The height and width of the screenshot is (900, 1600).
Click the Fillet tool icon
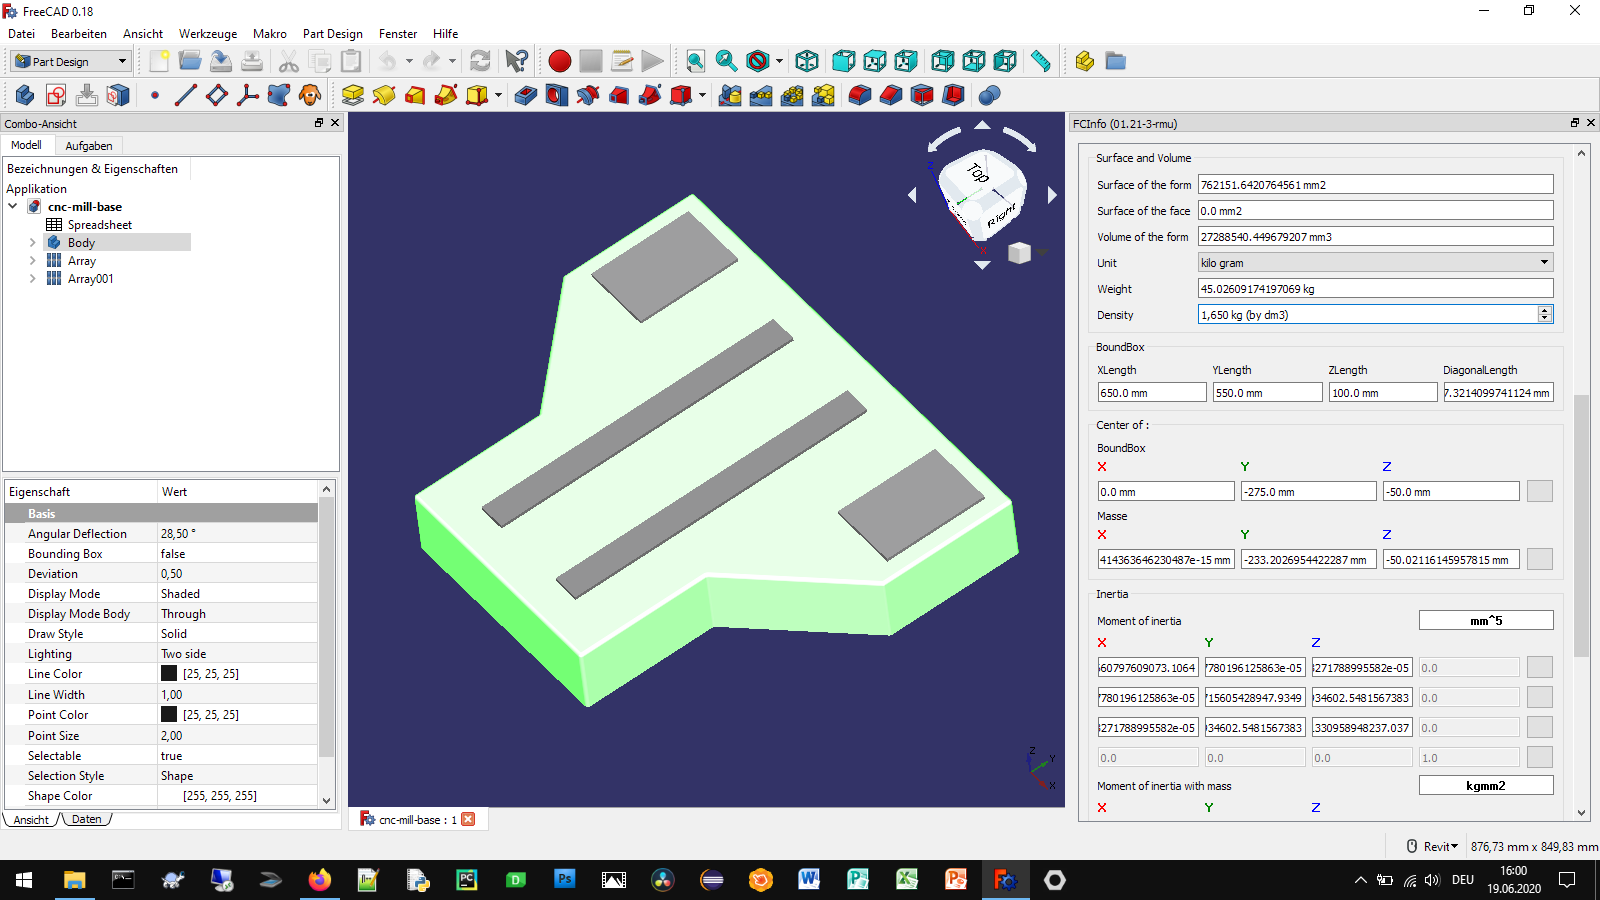coord(860,95)
